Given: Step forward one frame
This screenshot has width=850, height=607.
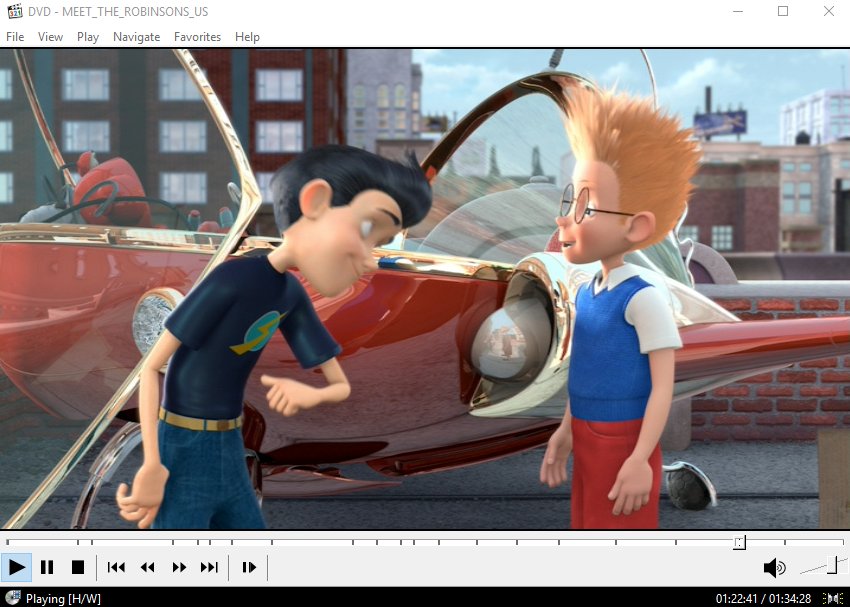Looking at the screenshot, I should tap(249, 567).
